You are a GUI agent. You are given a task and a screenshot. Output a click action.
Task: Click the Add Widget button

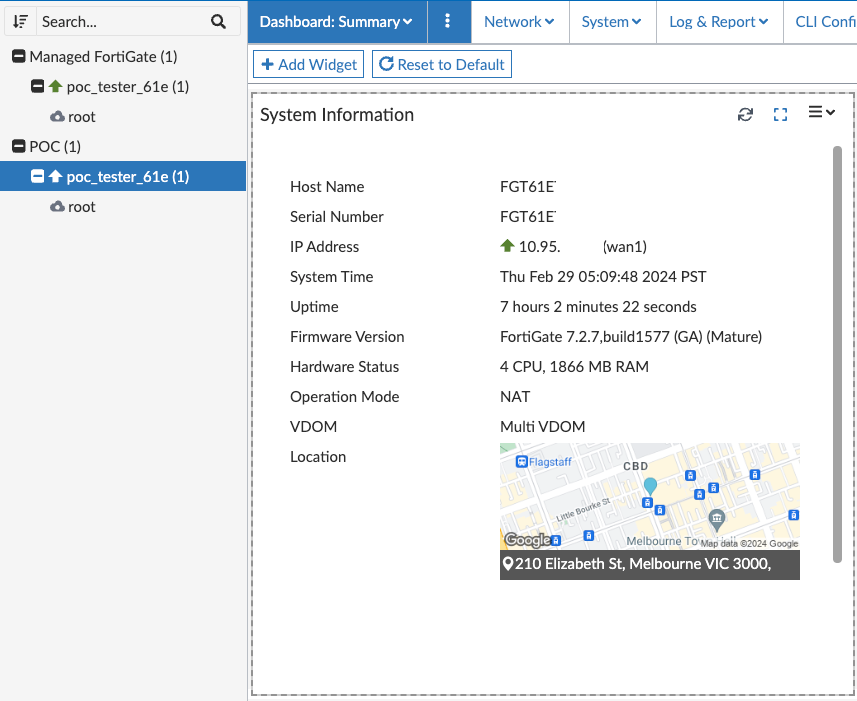coord(309,64)
